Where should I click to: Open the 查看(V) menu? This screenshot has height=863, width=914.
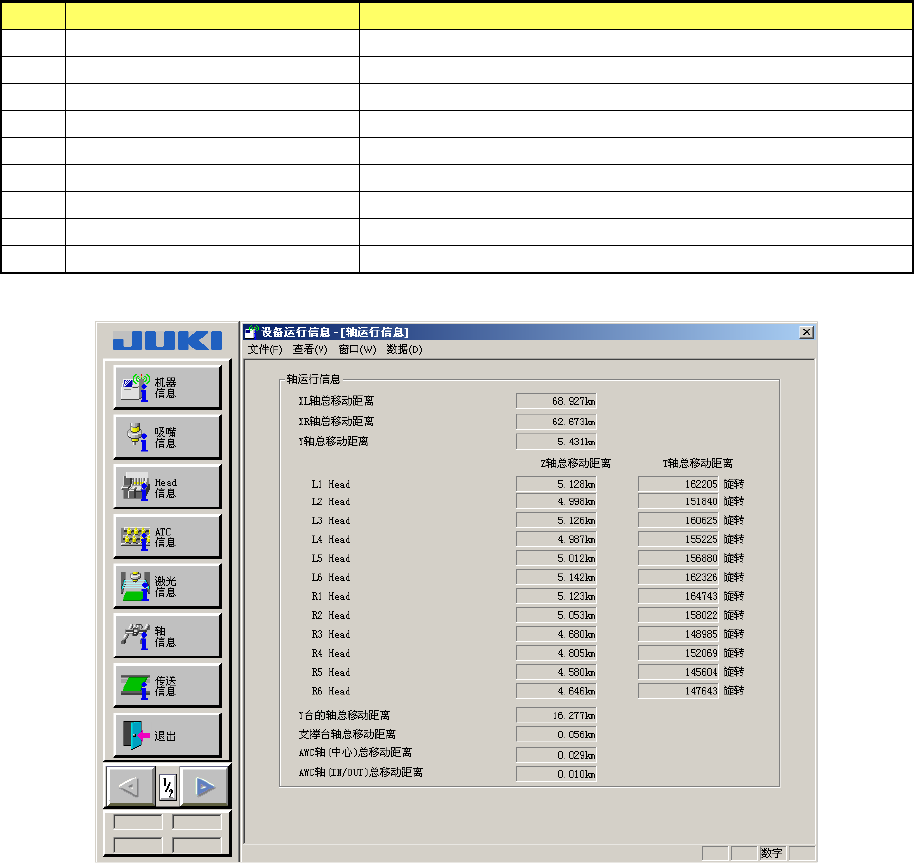pyautogui.click(x=310, y=350)
